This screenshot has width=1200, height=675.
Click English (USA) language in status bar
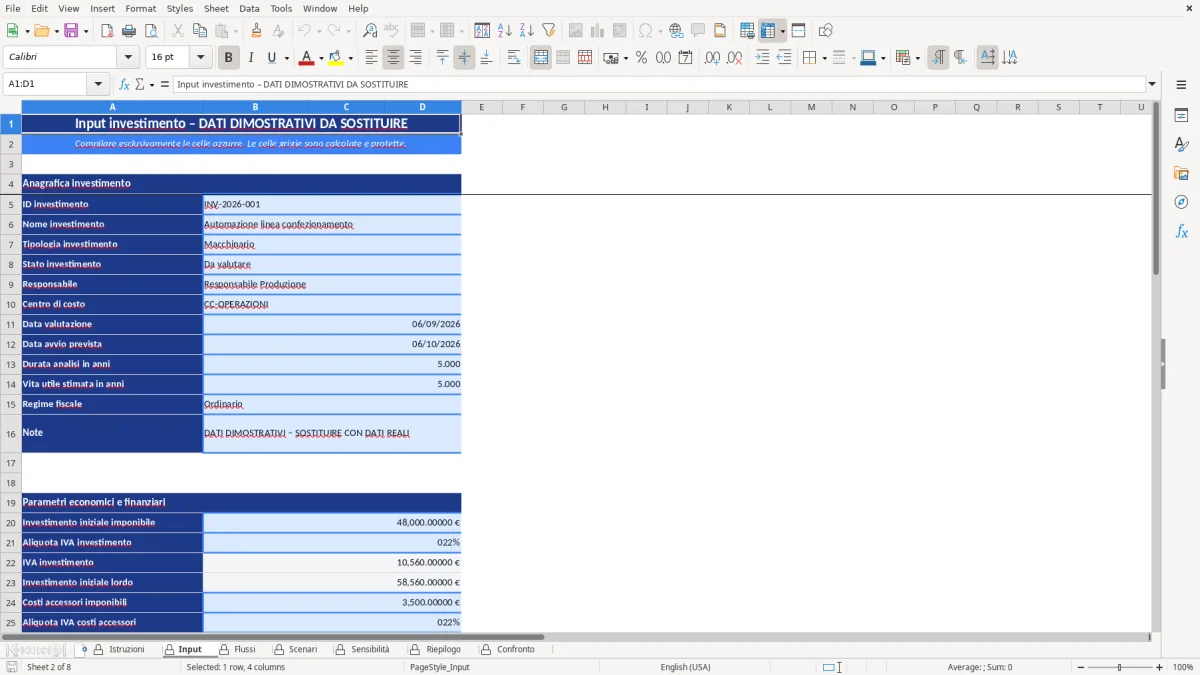(x=686, y=667)
